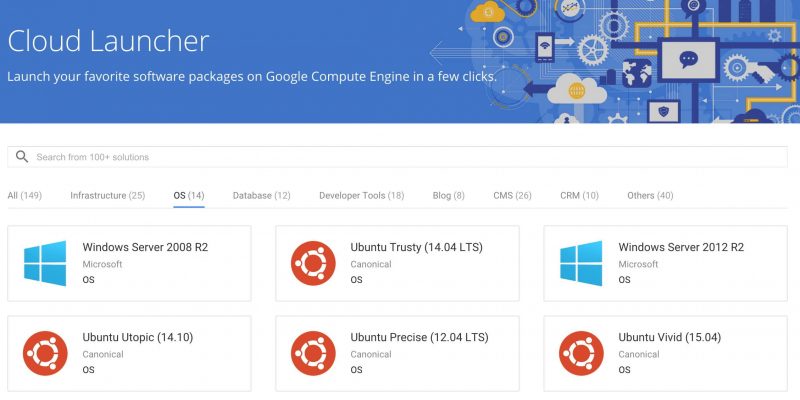Open the Windows Server 2012 R2 title
The image size is (800, 400).
click(x=681, y=247)
